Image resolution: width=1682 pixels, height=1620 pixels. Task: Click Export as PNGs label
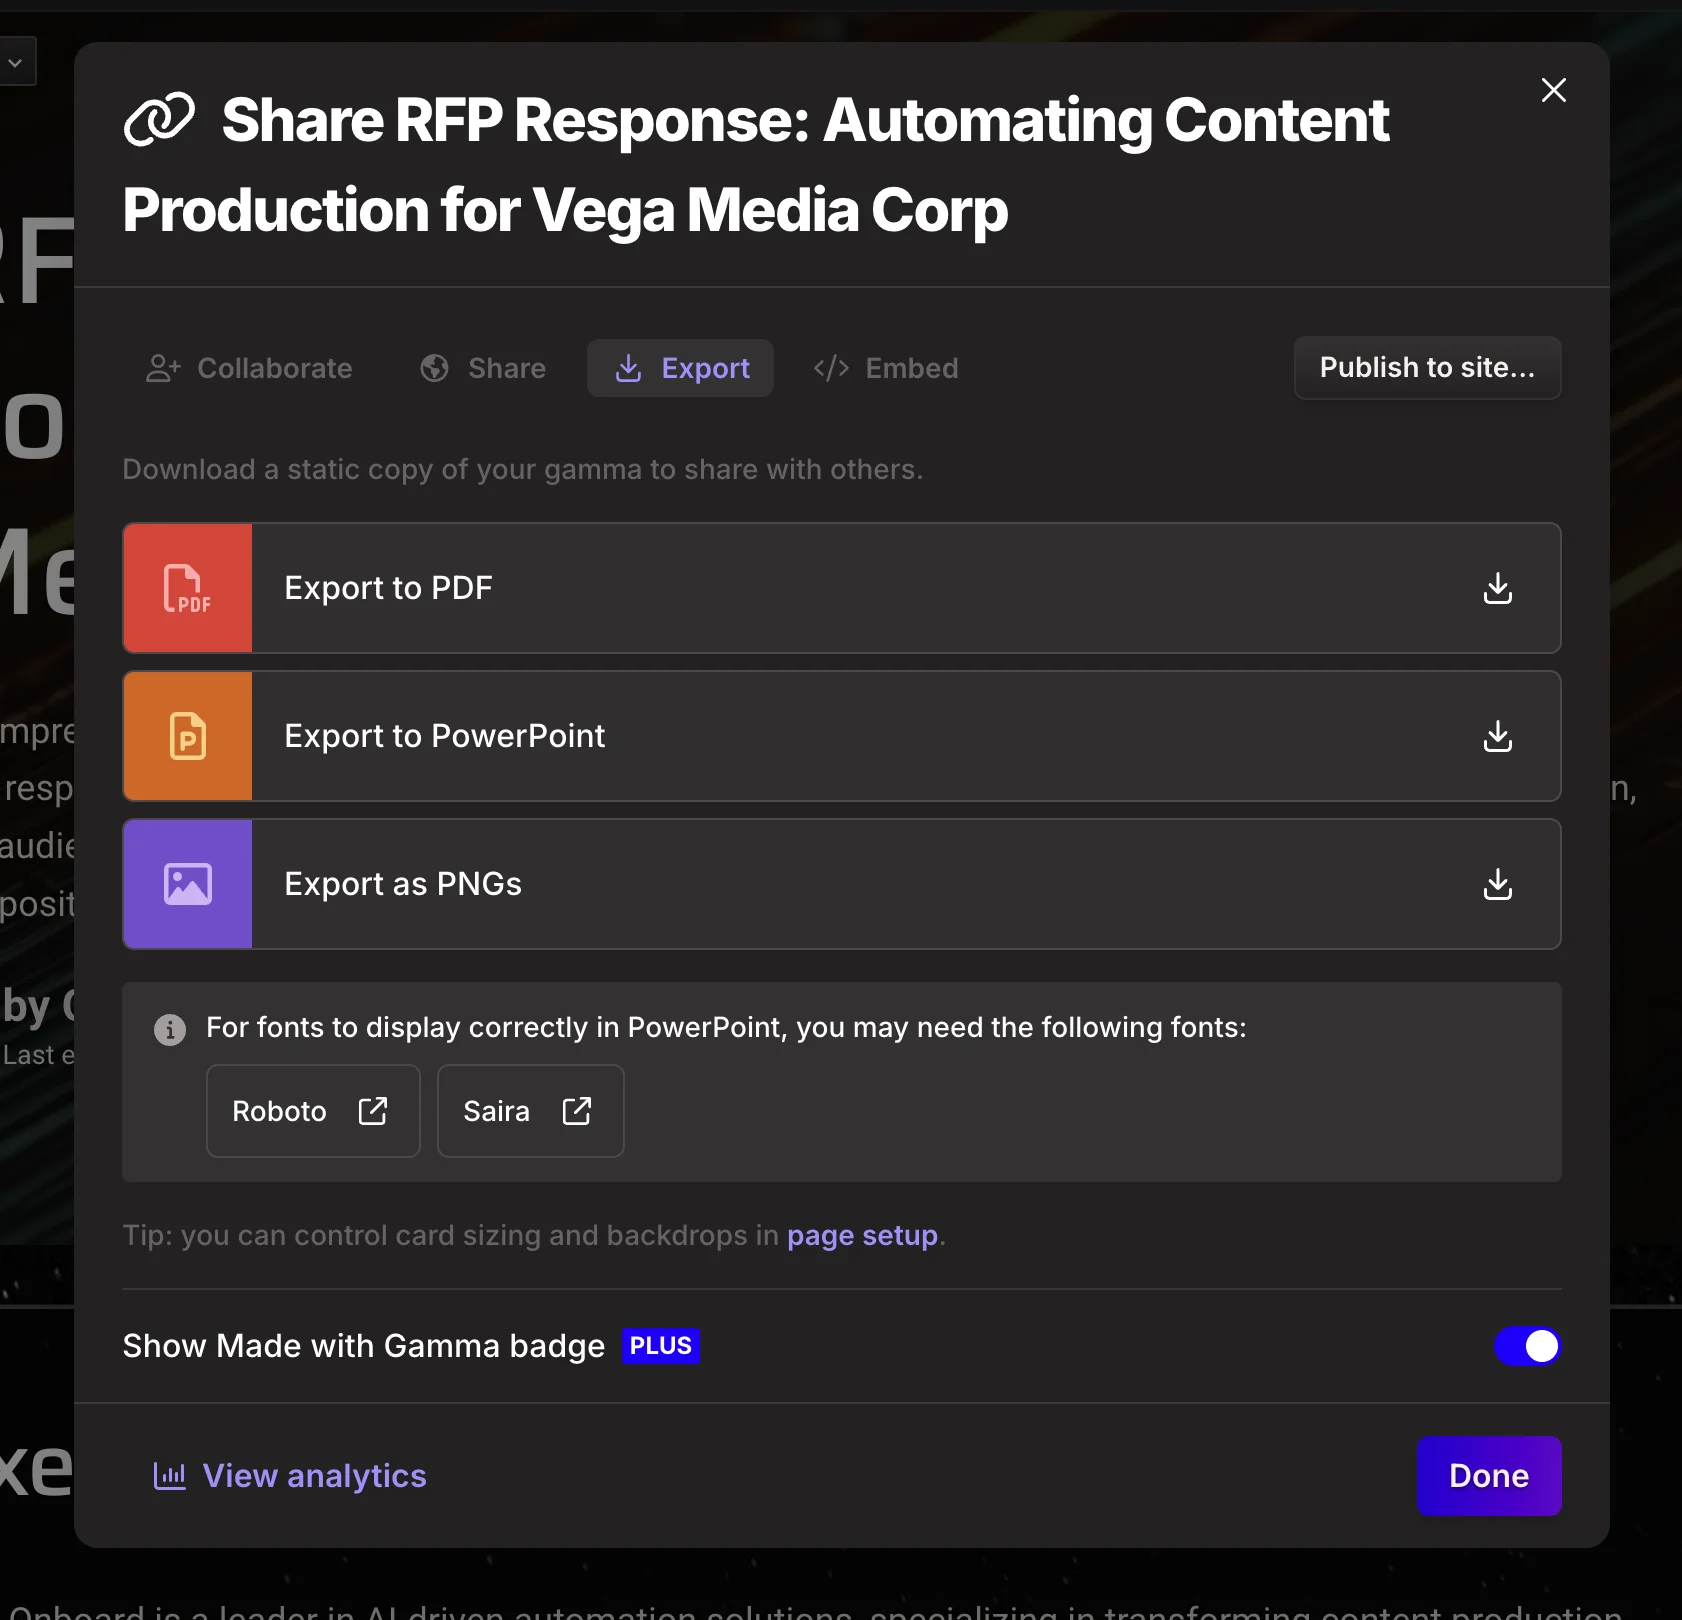(x=403, y=884)
